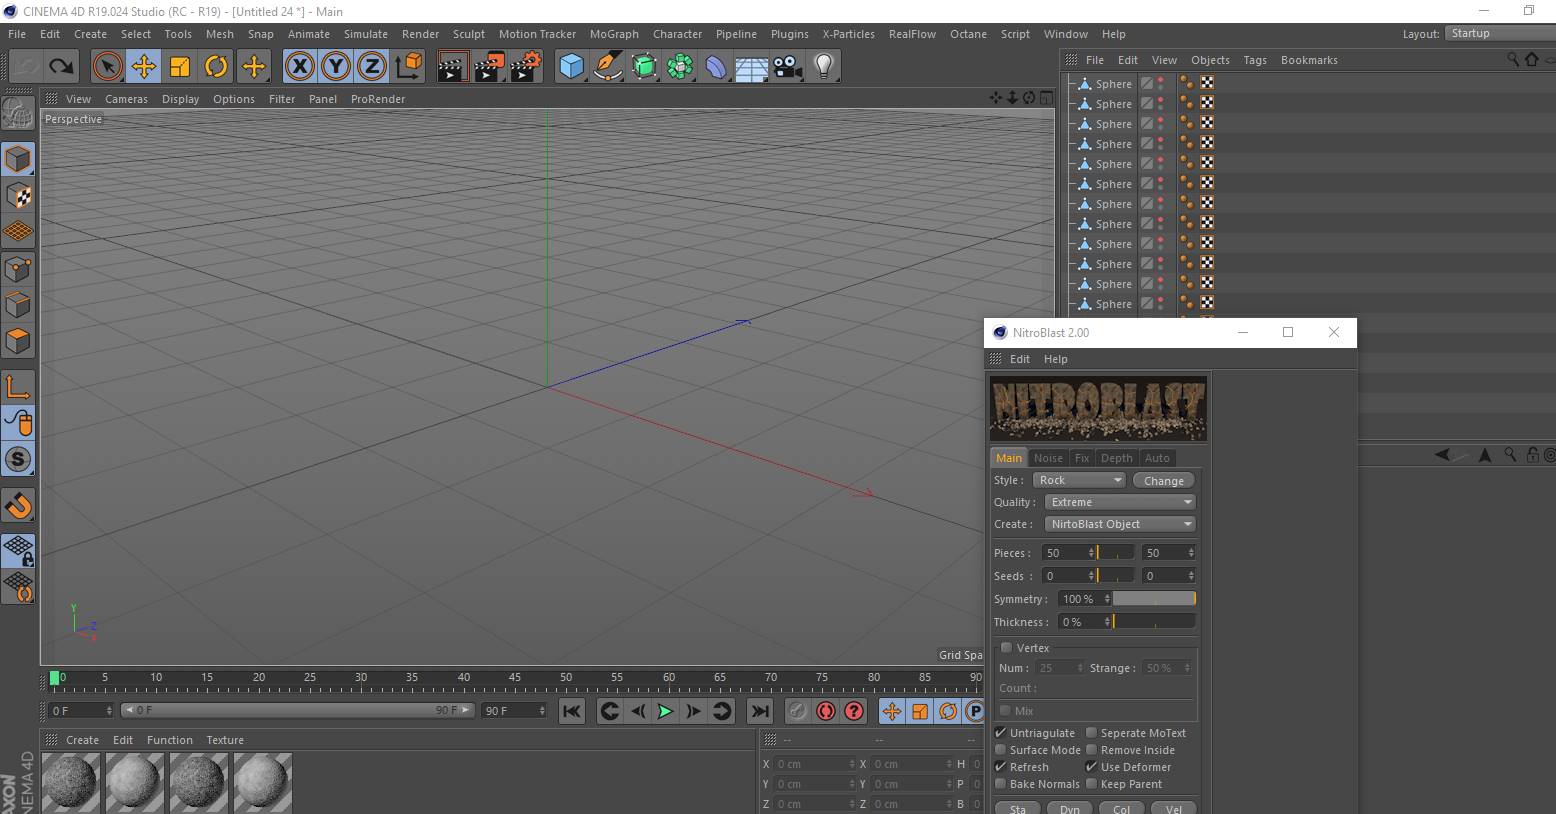Image resolution: width=1556 pixels, height=814 pixels.
Task: Click the Change button
Action: (x=1164, y=481)
